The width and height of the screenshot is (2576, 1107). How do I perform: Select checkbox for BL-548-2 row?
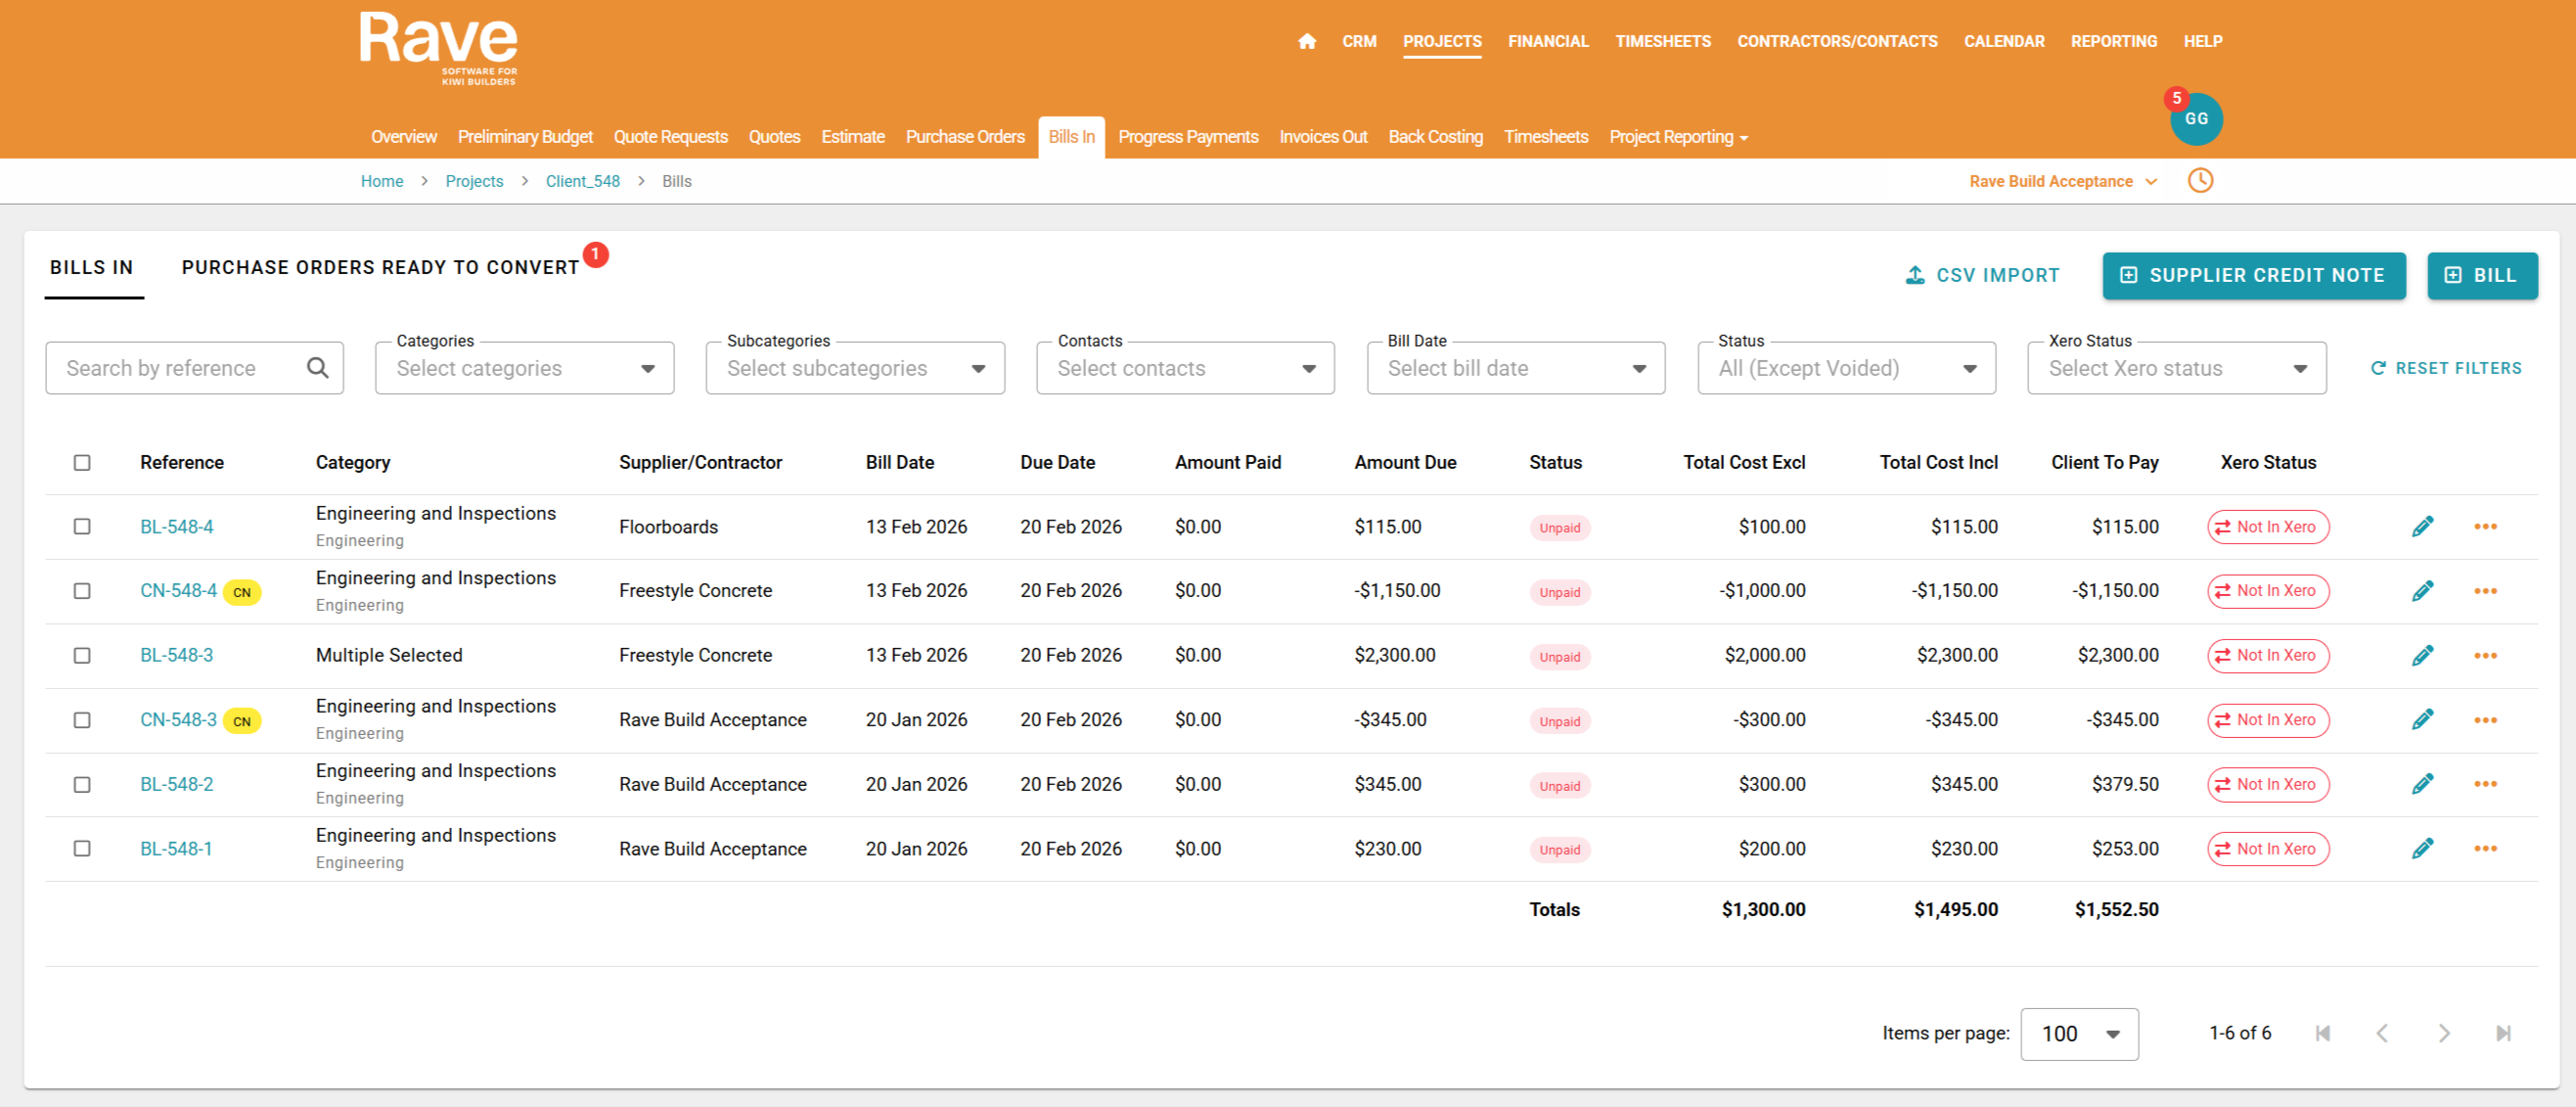coord(82,785)
